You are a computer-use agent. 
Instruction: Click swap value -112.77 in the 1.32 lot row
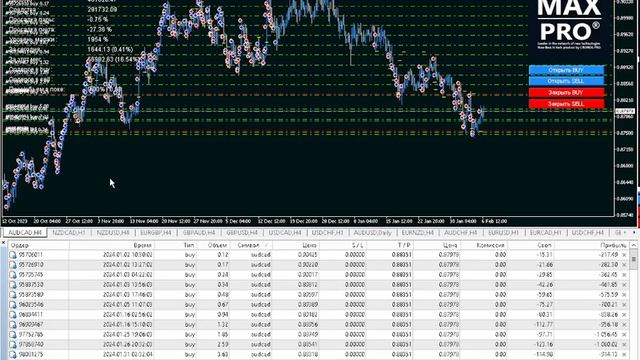pos(543,325)
